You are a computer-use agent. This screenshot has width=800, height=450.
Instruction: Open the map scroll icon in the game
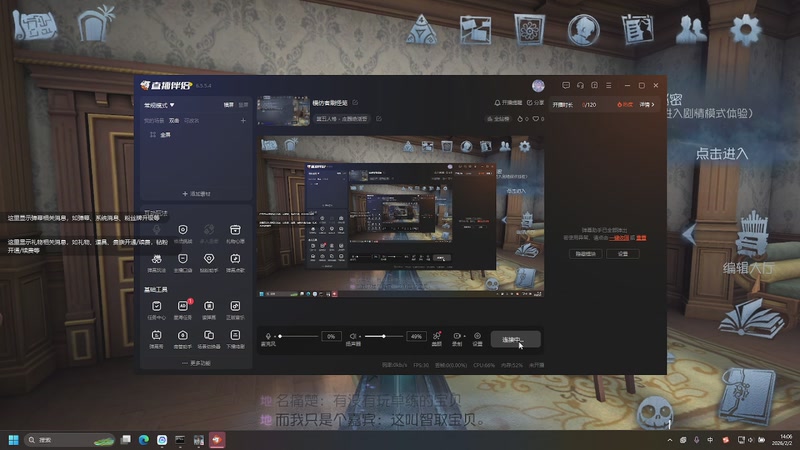(35, 25)
